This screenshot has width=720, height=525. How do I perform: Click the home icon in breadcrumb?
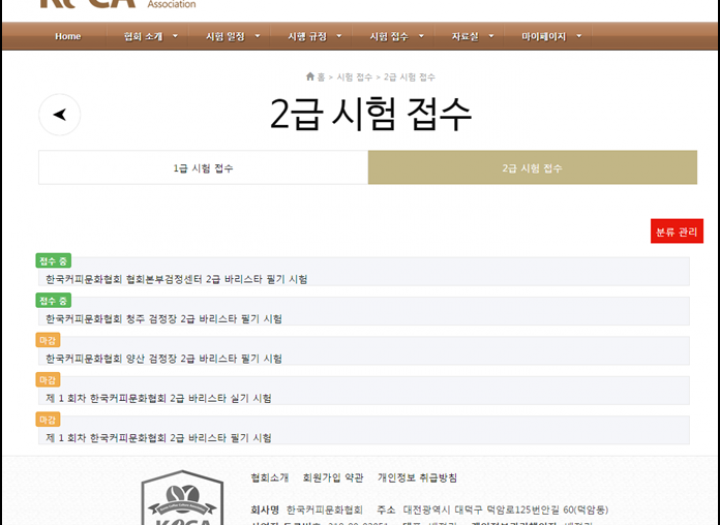click(310, 77)
